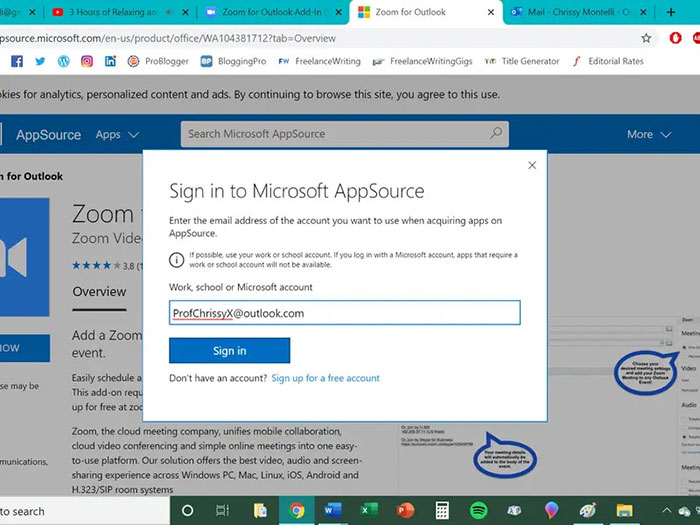
Task: Expand the More dropdown menu
Action: tap(649, 134)
